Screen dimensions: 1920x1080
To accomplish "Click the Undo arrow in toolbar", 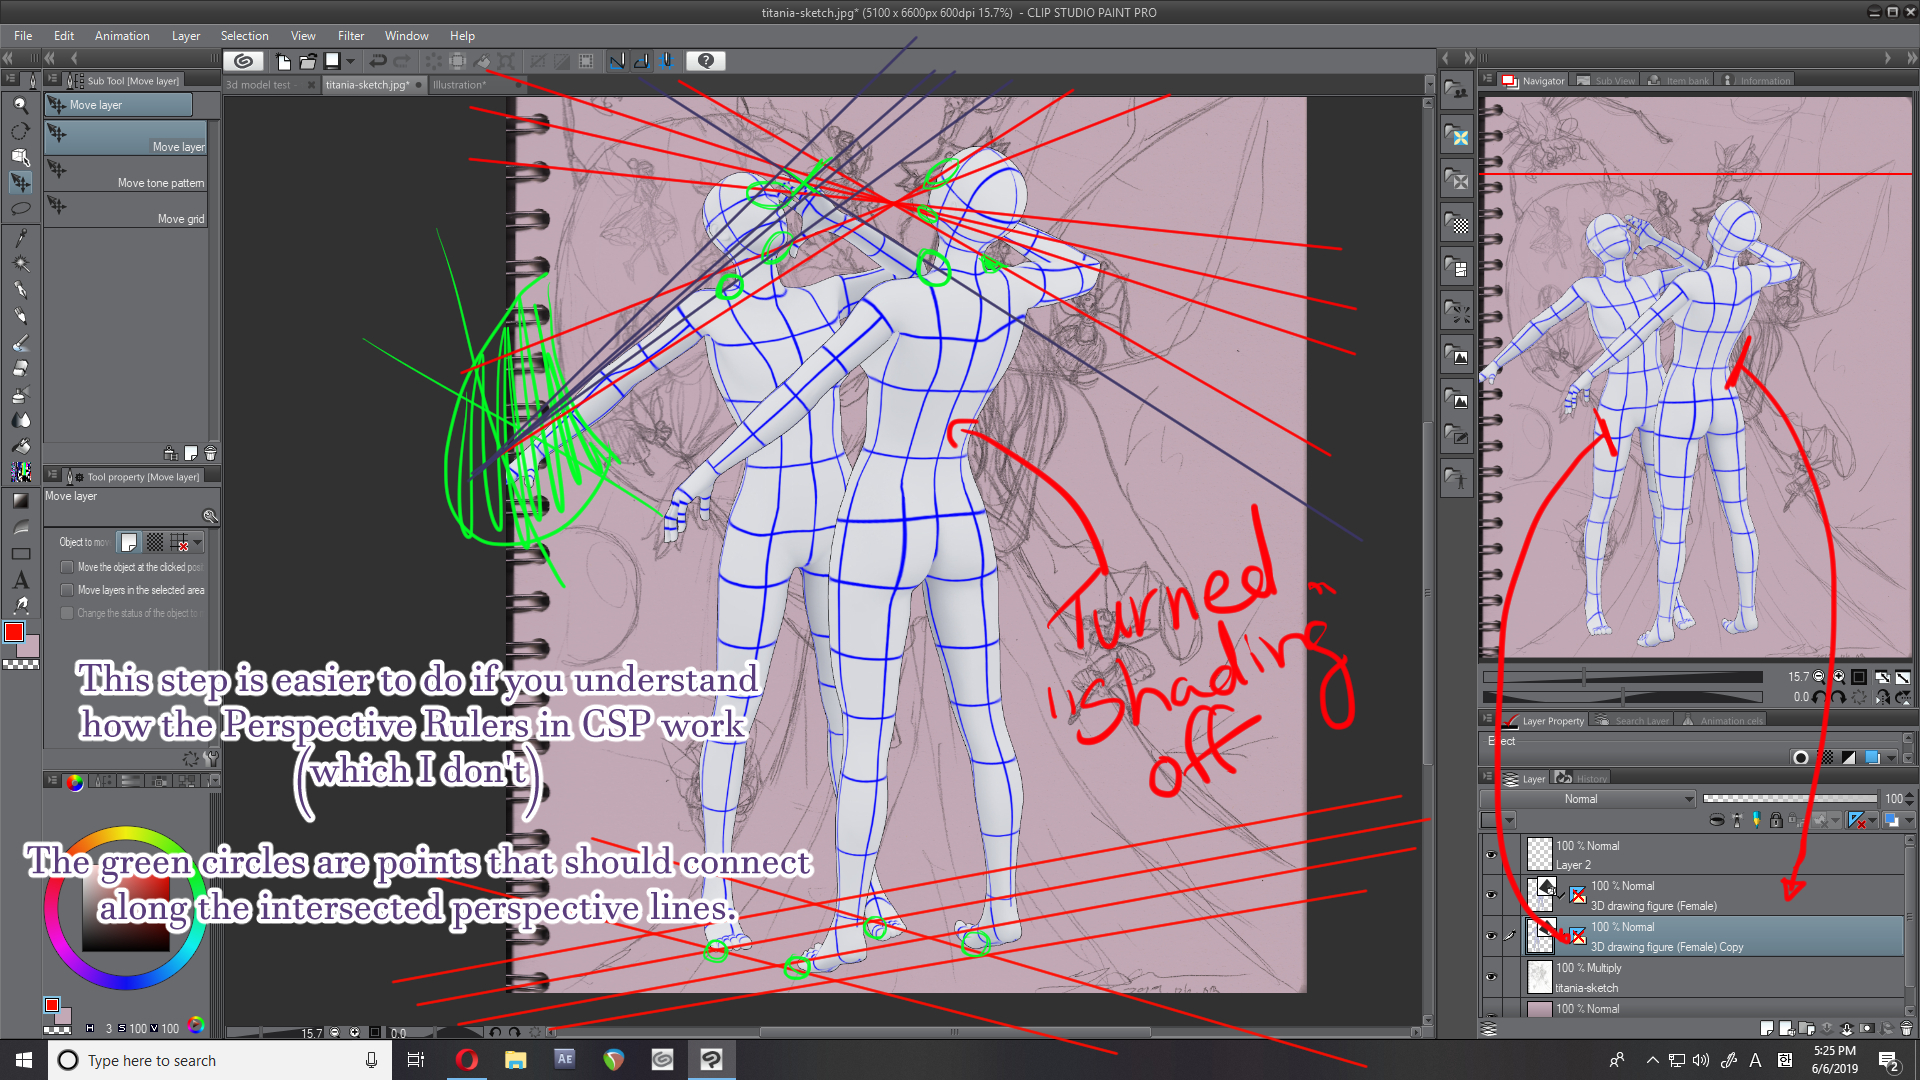I will (378, 61).
